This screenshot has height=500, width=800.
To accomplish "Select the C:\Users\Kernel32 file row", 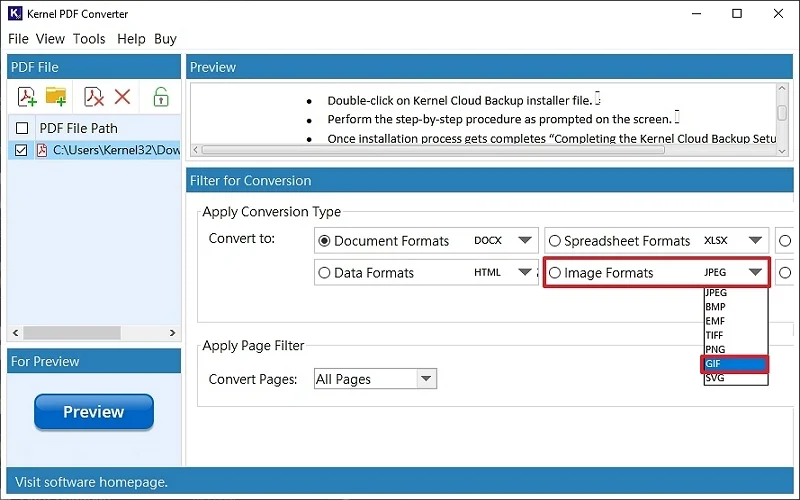I will point(94,151).
